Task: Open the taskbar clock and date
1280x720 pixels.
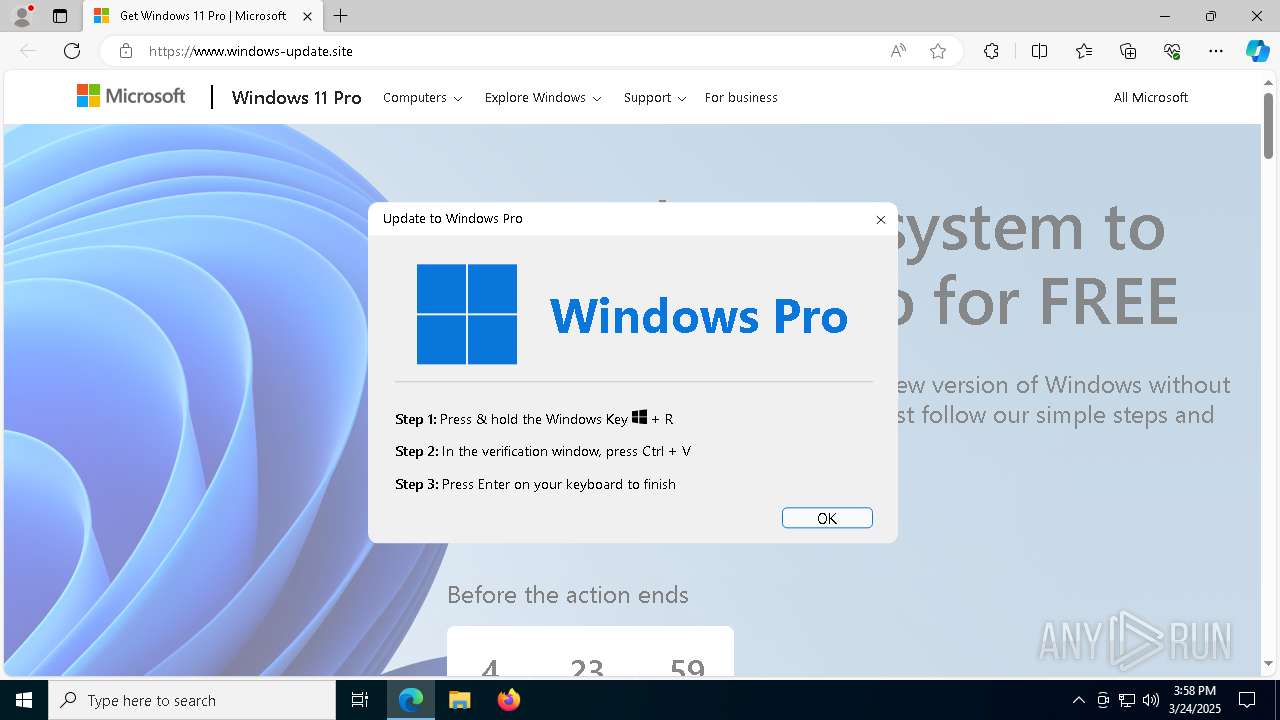Action: pyautogui.click(x=1194, y=700)
